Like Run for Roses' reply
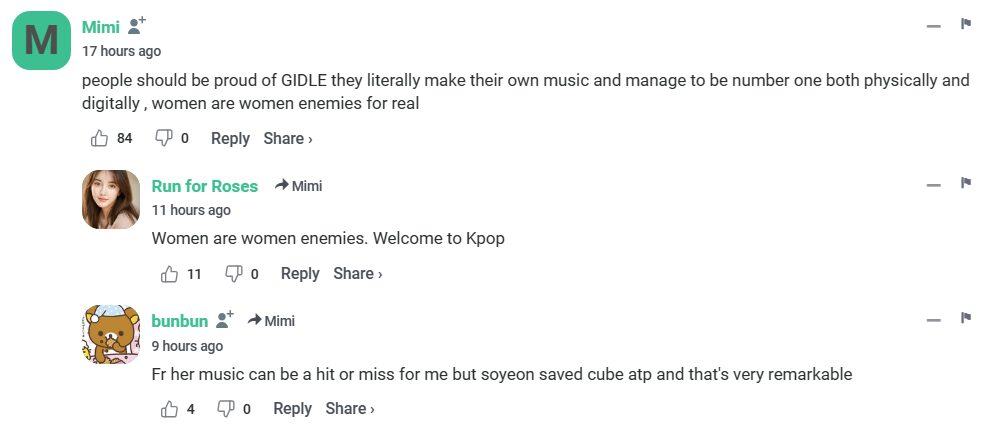Image resolution: width=993 pixels, height=425 pixels. tap(169, 273)
